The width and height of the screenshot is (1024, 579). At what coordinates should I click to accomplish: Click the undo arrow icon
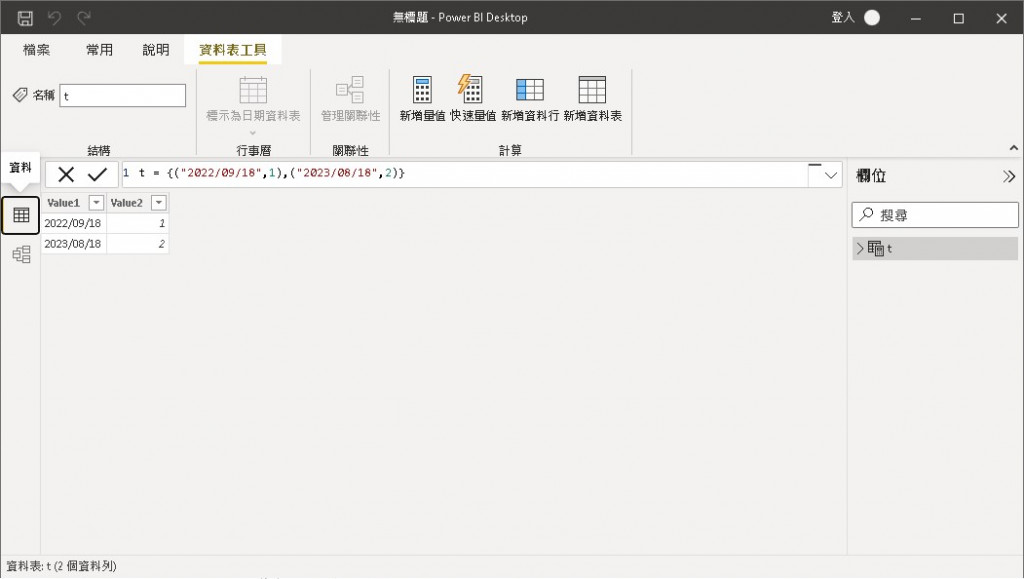(x=55, y=18)
